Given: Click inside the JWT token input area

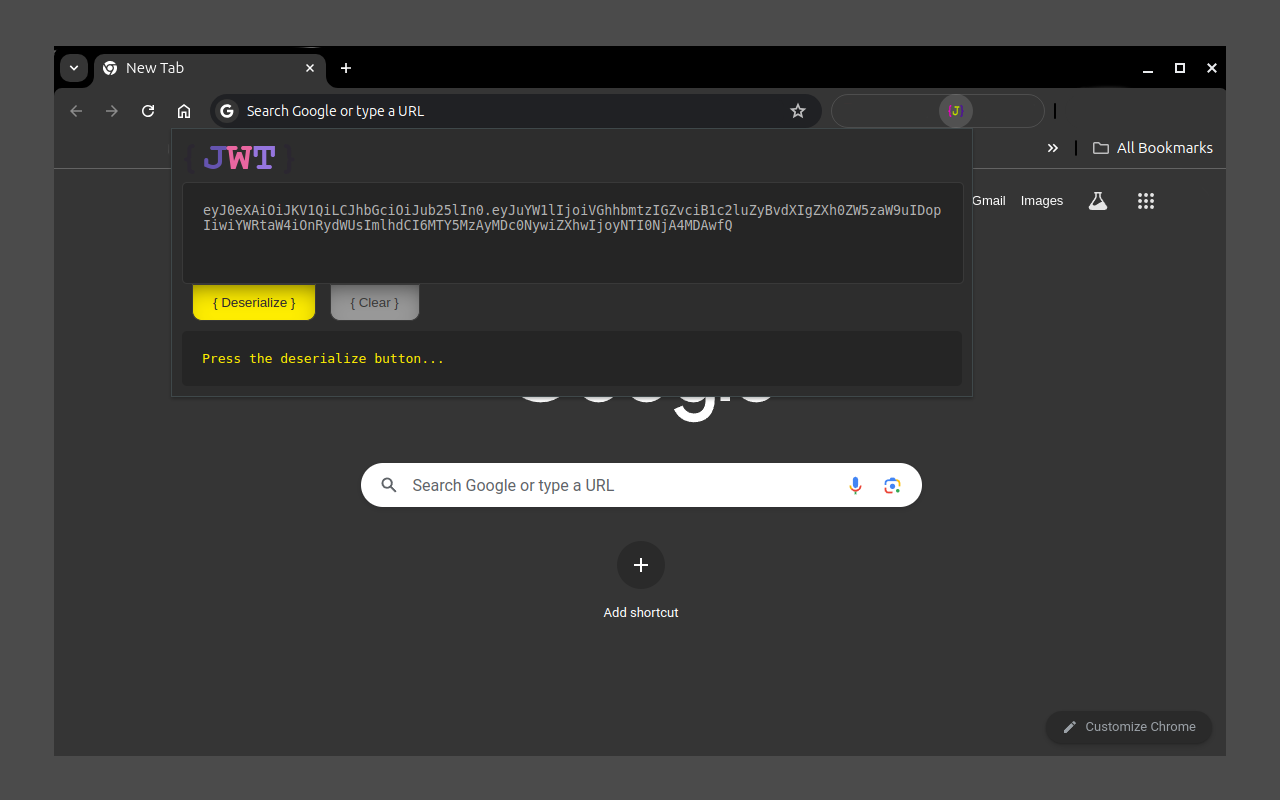Looking at the screenshot, I should click(572, 233).
